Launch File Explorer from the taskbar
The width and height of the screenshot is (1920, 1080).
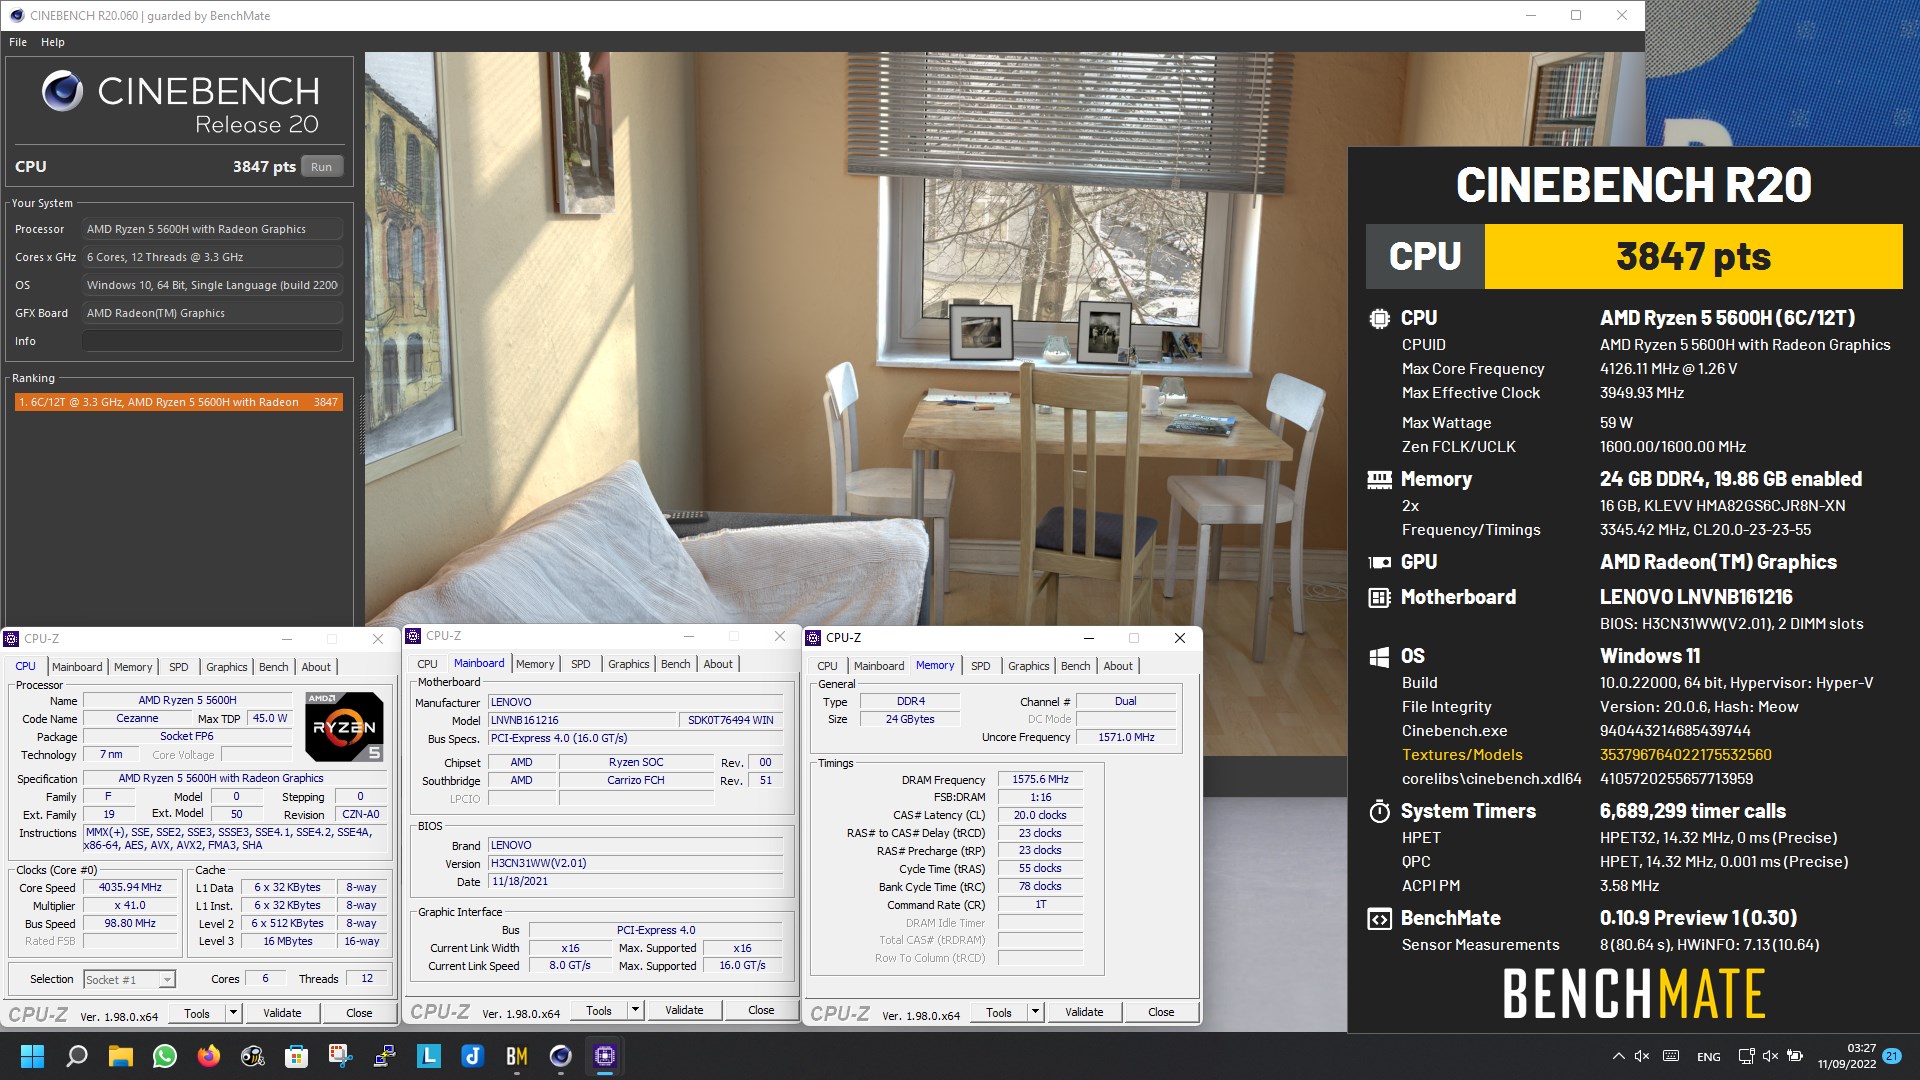[x=120, y=1056]
